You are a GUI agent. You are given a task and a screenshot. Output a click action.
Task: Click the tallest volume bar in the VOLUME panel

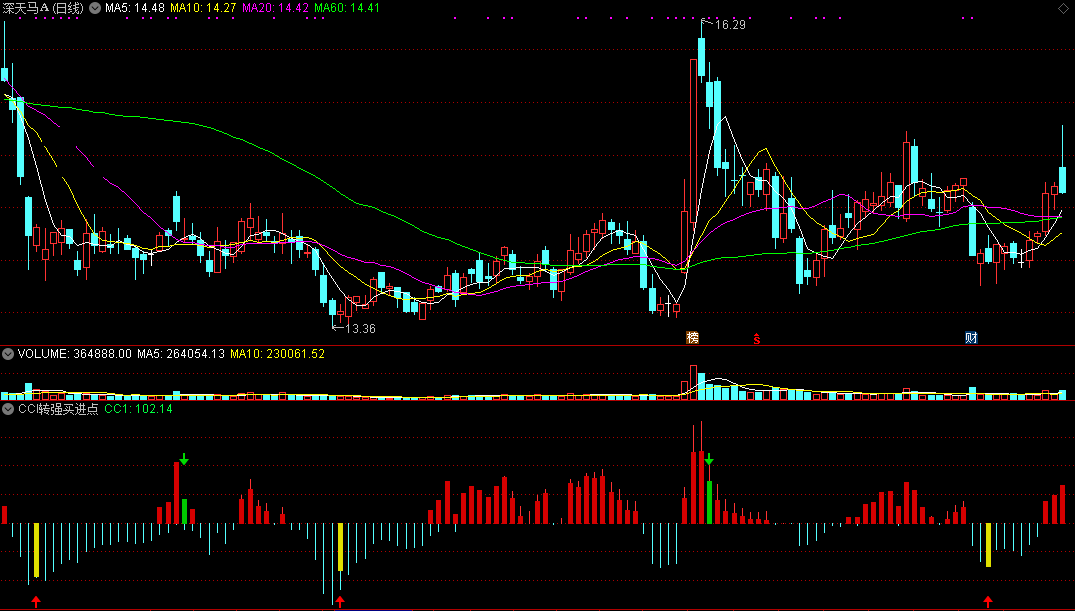coord(693,382)
